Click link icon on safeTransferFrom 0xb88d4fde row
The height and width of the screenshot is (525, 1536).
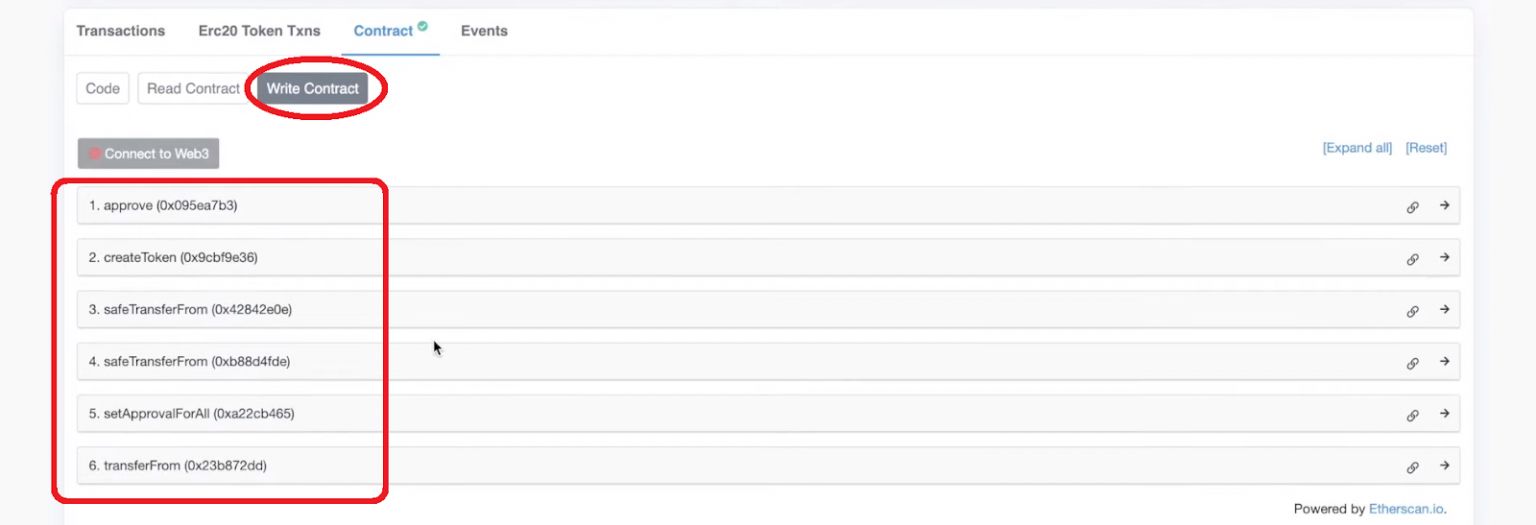point(1413,363)
